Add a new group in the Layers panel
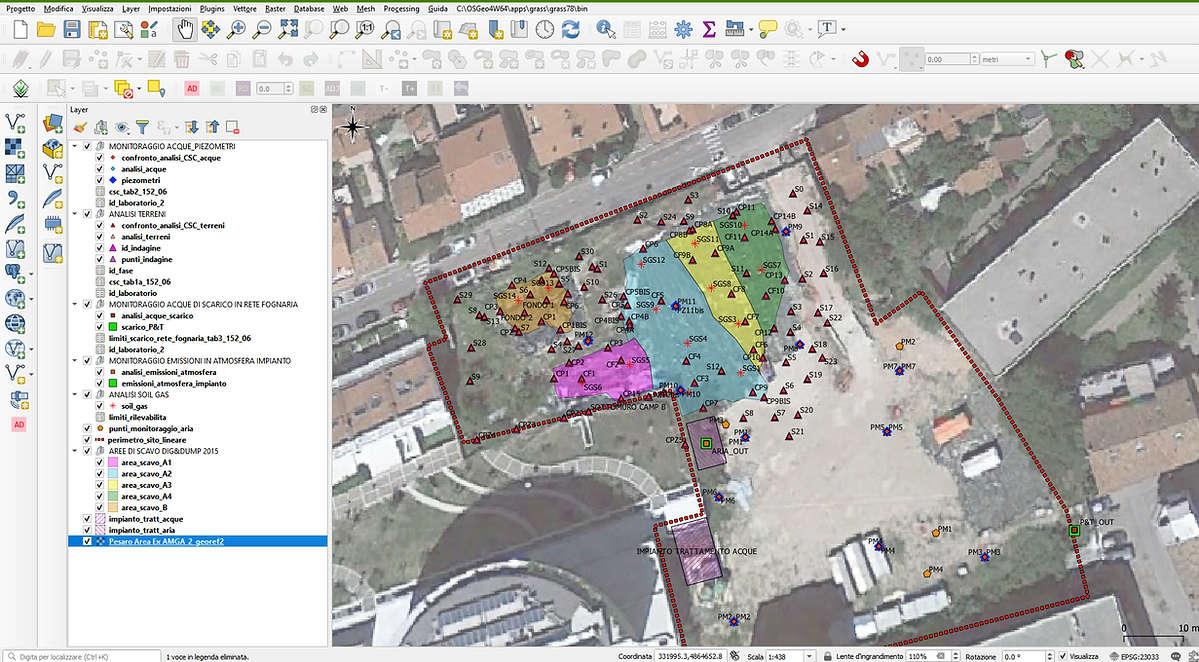The height and width of the screenshot is (662, 1199). (100, 127)
